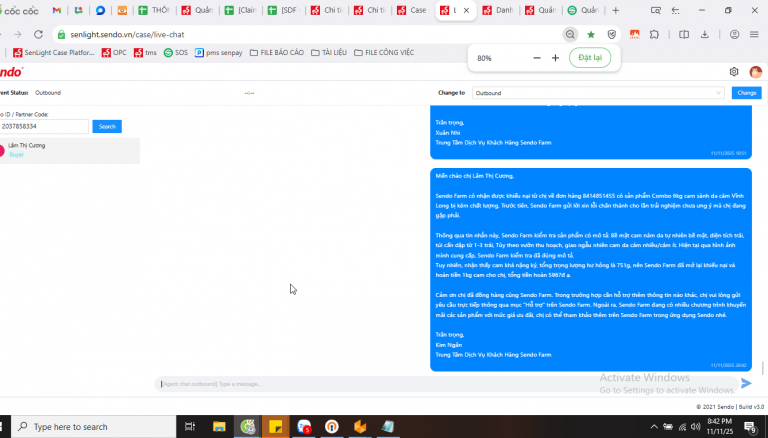Switch to the [Clain spreadsheet tab

[241, 10]
